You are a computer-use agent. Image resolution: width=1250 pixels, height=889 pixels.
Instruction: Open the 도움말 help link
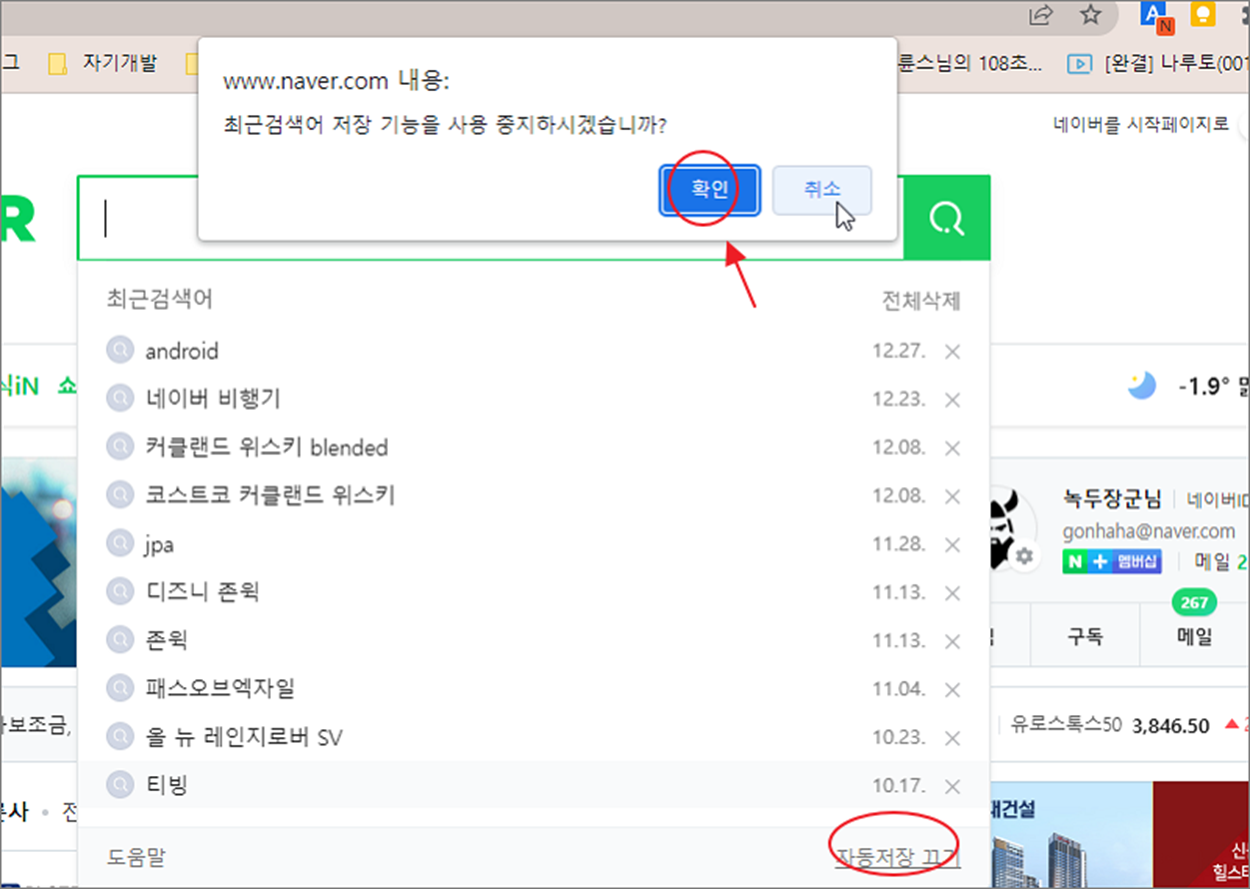[x=136, y=858]
